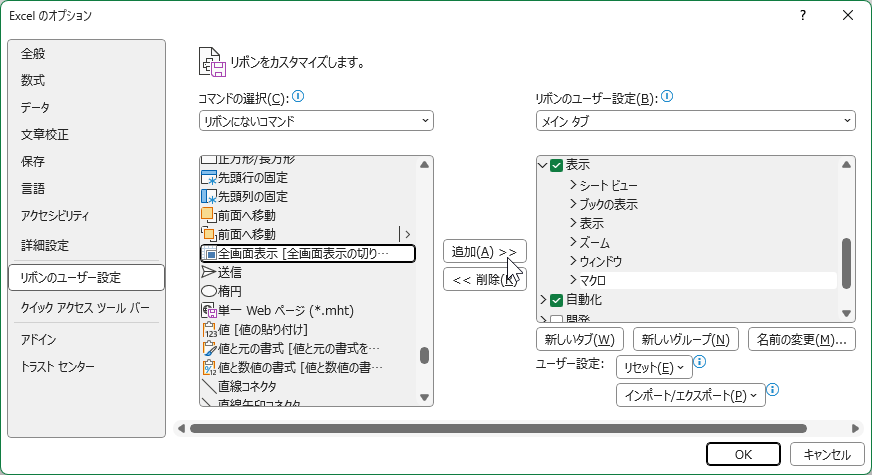Expand the ズーム group in tree
The width and height of the screenshot is (872, 475).
[573, 243]
